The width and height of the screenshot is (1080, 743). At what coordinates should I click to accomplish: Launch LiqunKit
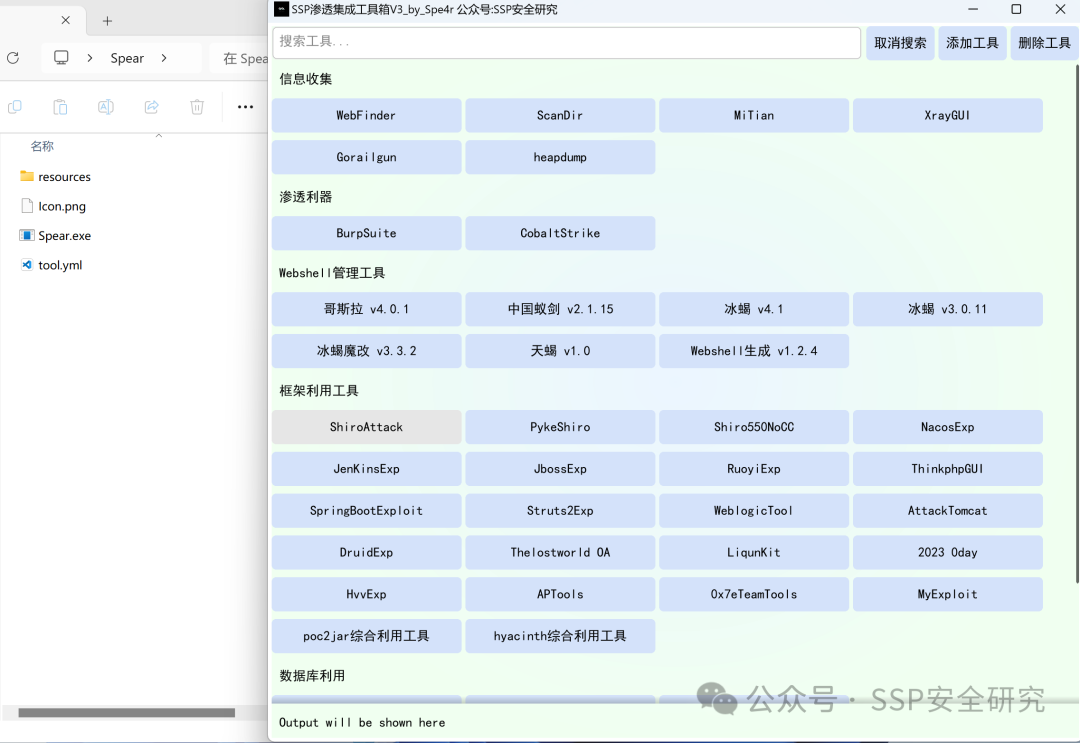[x=754, y=552]
